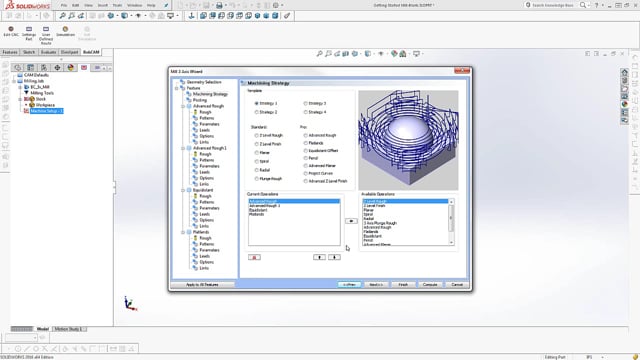Collapse the Advanced Rough 1 tree group
Image resolution: width=640 pixels, height=360 pixels.
click(x=183, y=148)
